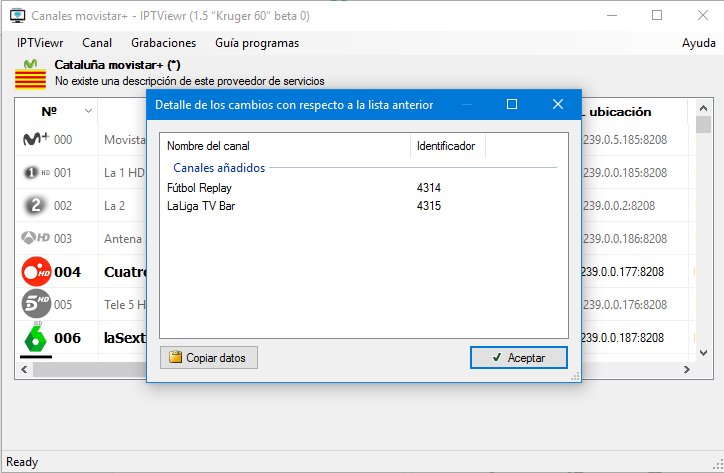Select the laSexta green channel logo

35,338
